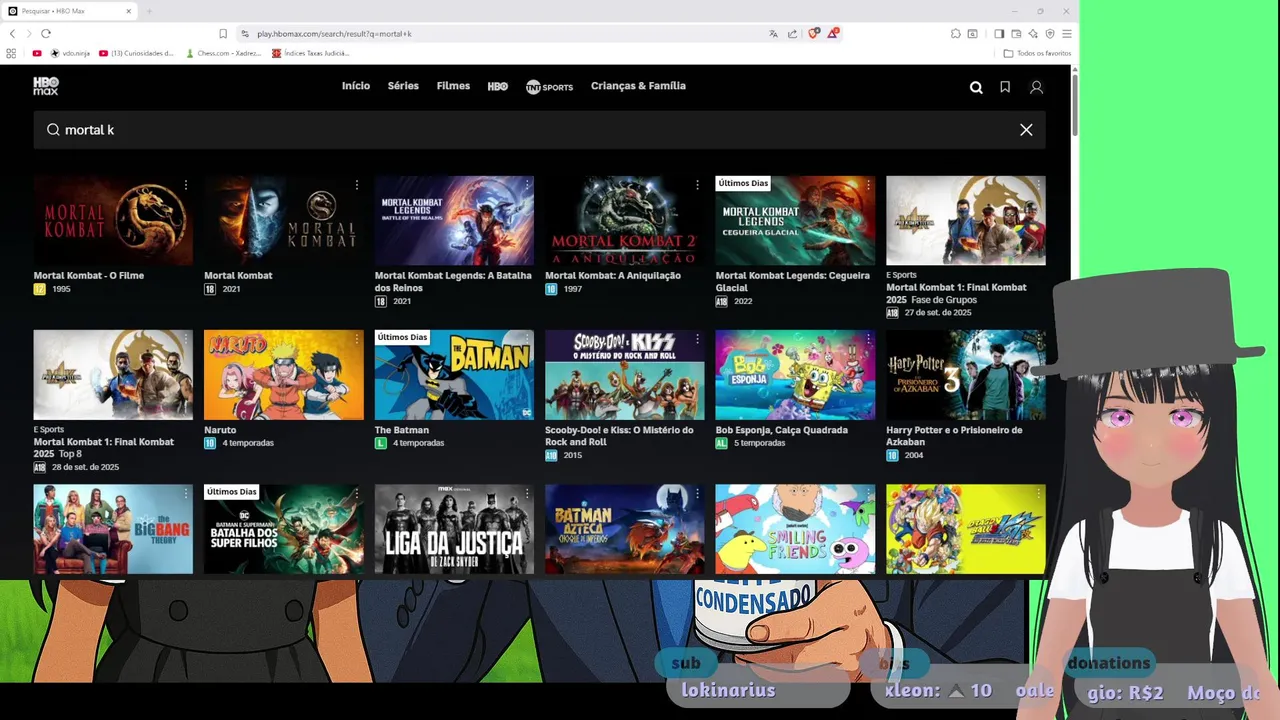Open browser extensions puzzle icon
1280x720 pixels.
(x=956, y=33)
